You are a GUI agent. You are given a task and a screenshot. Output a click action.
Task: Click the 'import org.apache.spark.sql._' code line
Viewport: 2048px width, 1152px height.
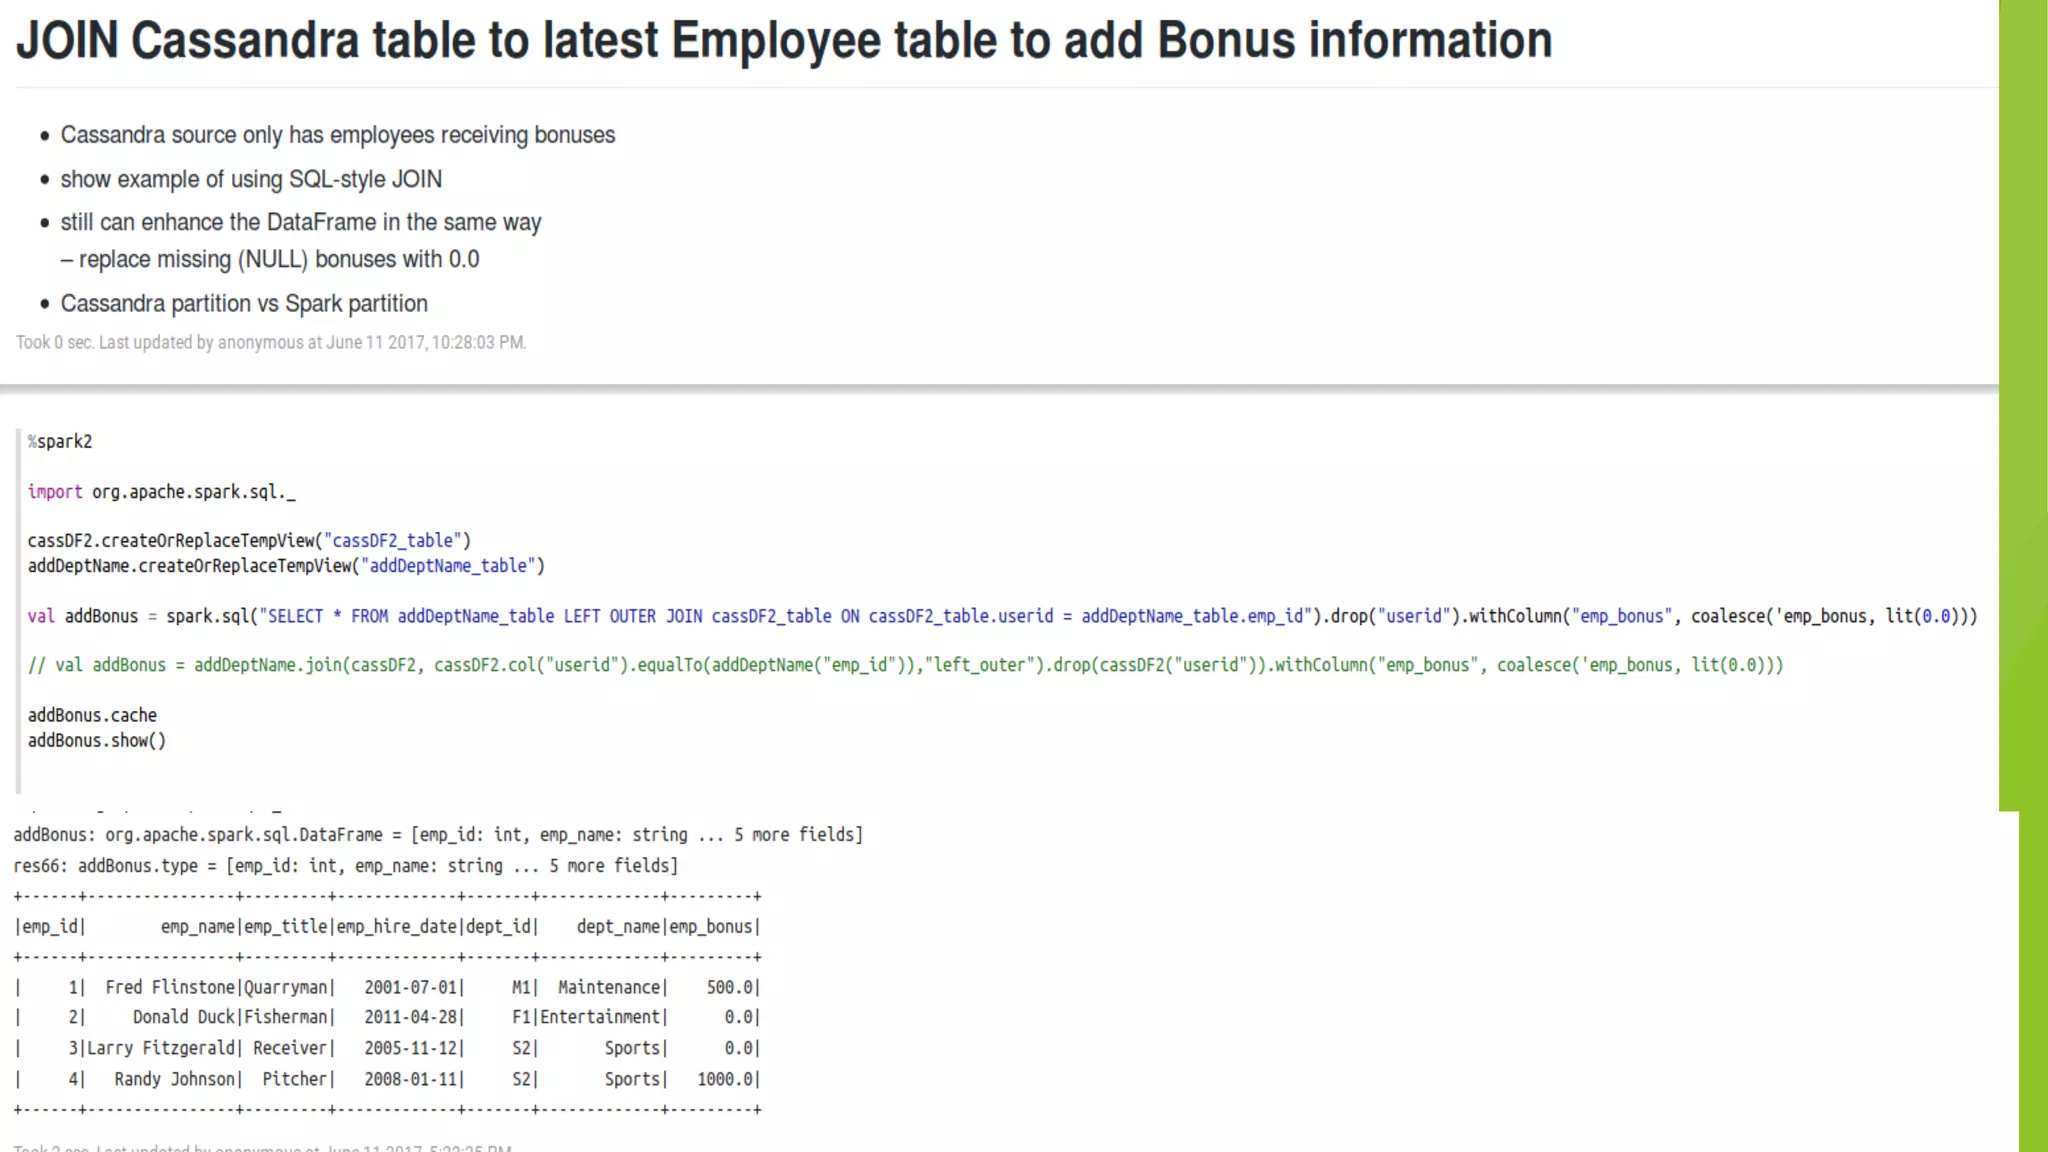[x=161, y=492]
